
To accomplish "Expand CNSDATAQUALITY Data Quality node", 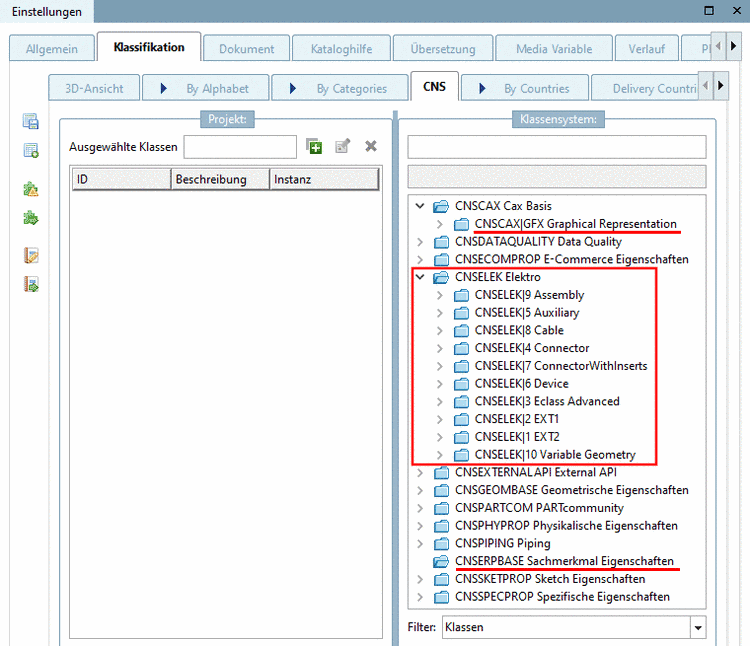I will pos(420,242).
